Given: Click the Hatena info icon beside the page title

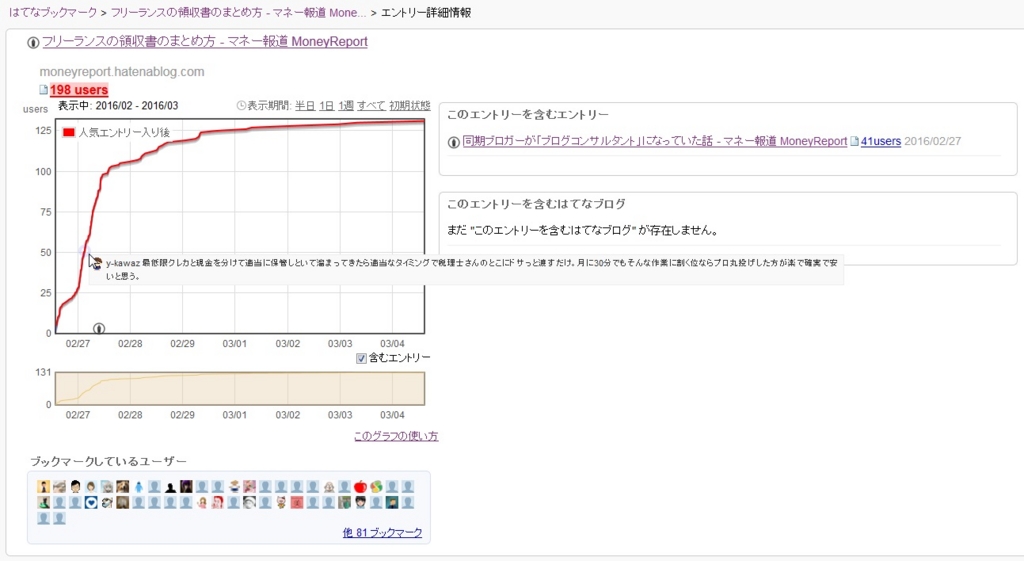Looking at the screenshot, I should click(x=33, y=42).
